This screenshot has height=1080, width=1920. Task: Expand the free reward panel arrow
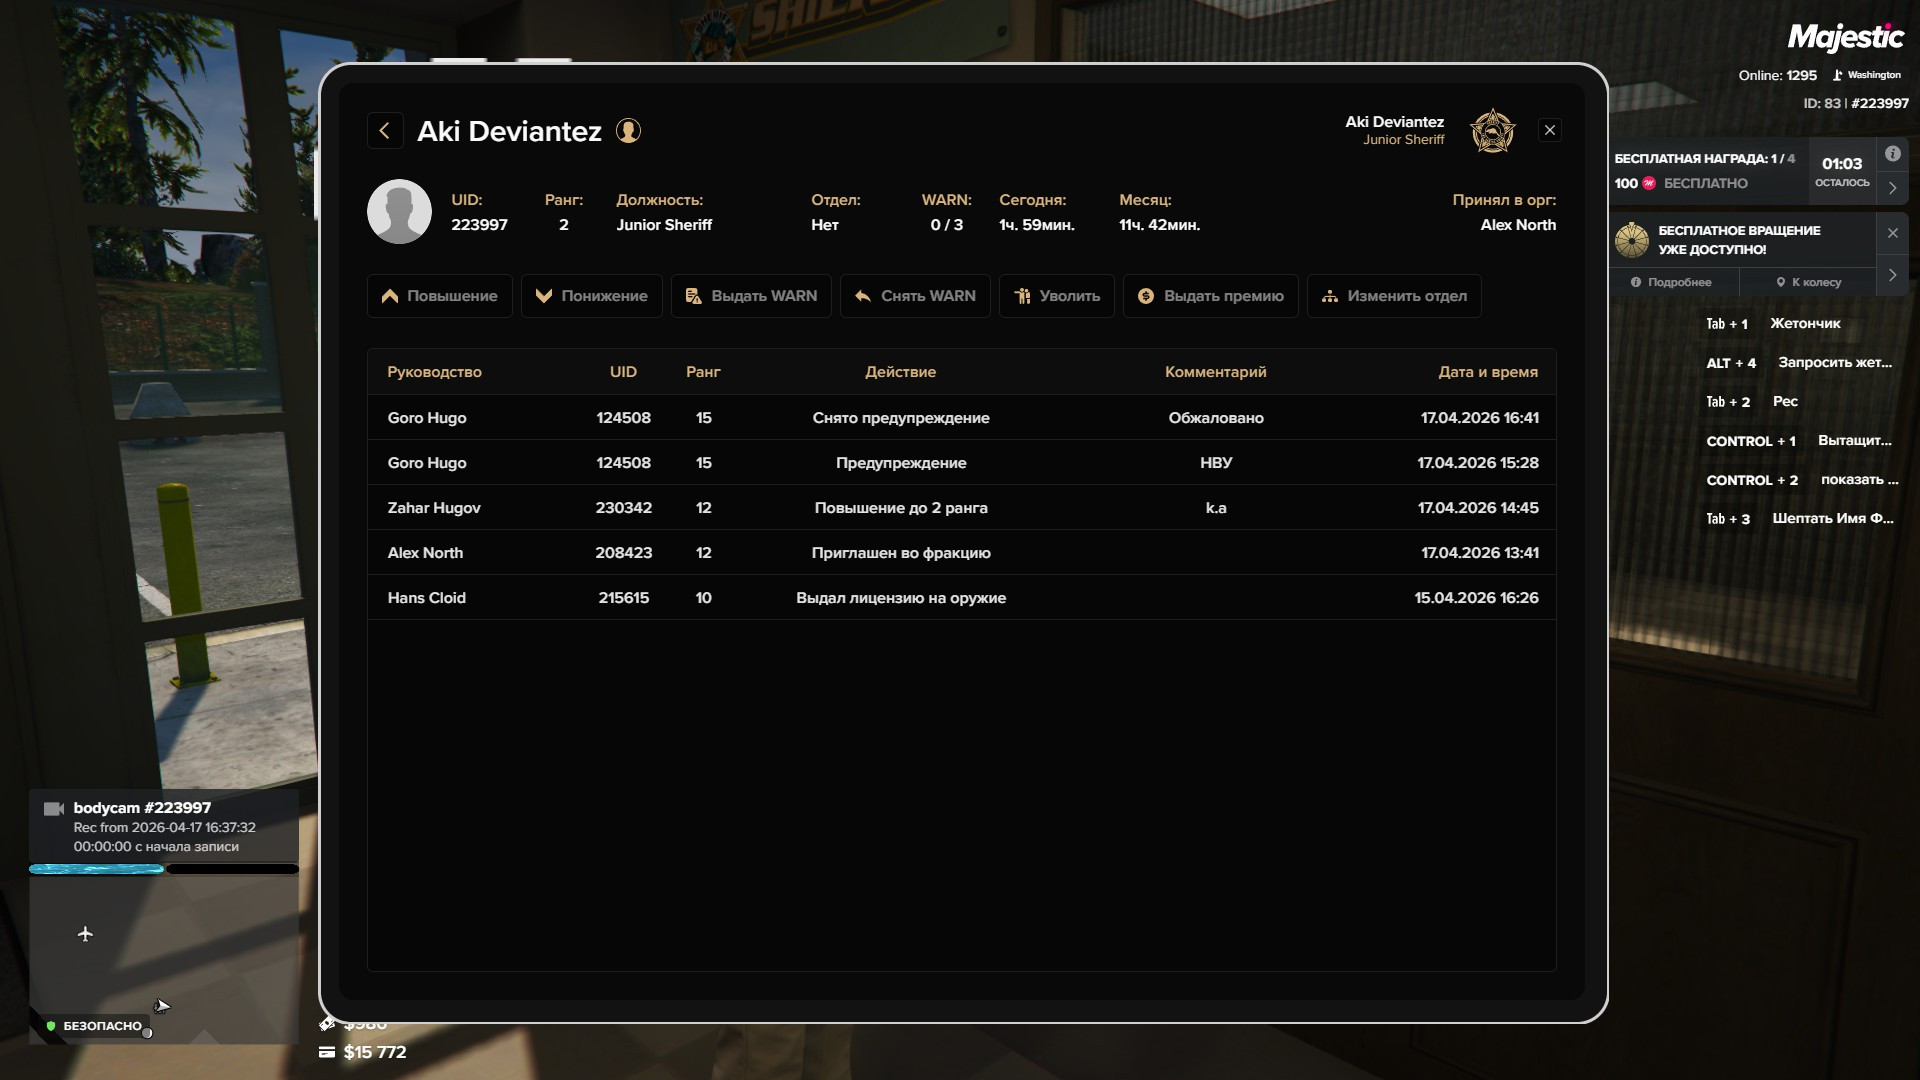pyautogui.click(x=1892, y=188)
